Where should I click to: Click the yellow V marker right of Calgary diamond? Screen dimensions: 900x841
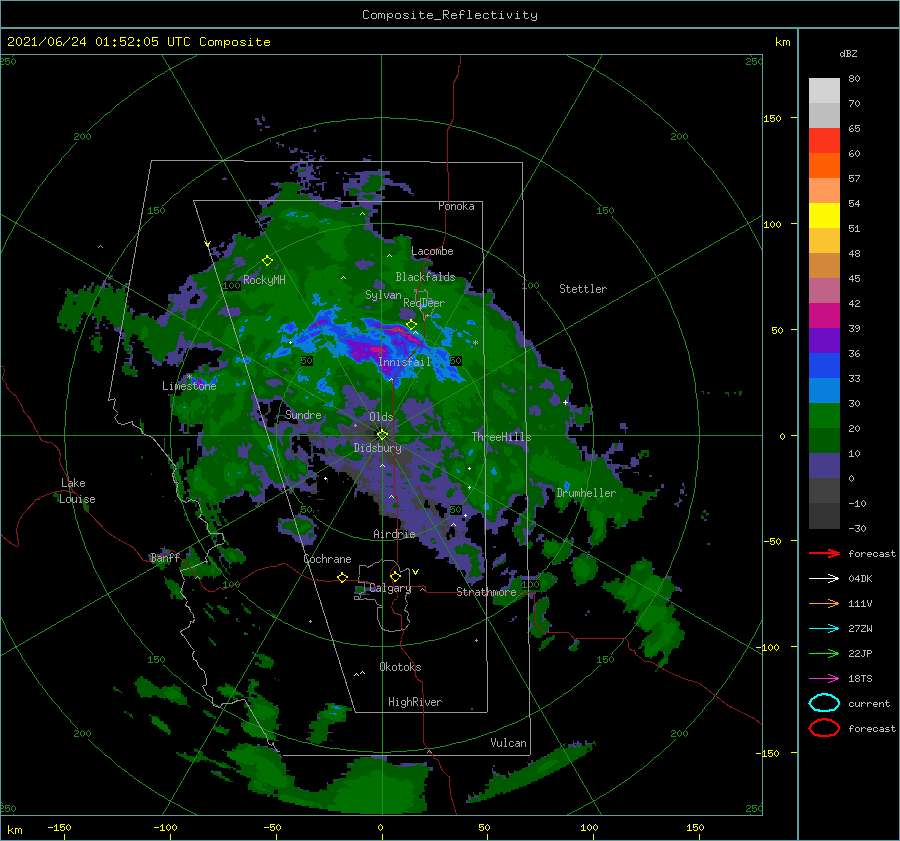coord(415,572)
